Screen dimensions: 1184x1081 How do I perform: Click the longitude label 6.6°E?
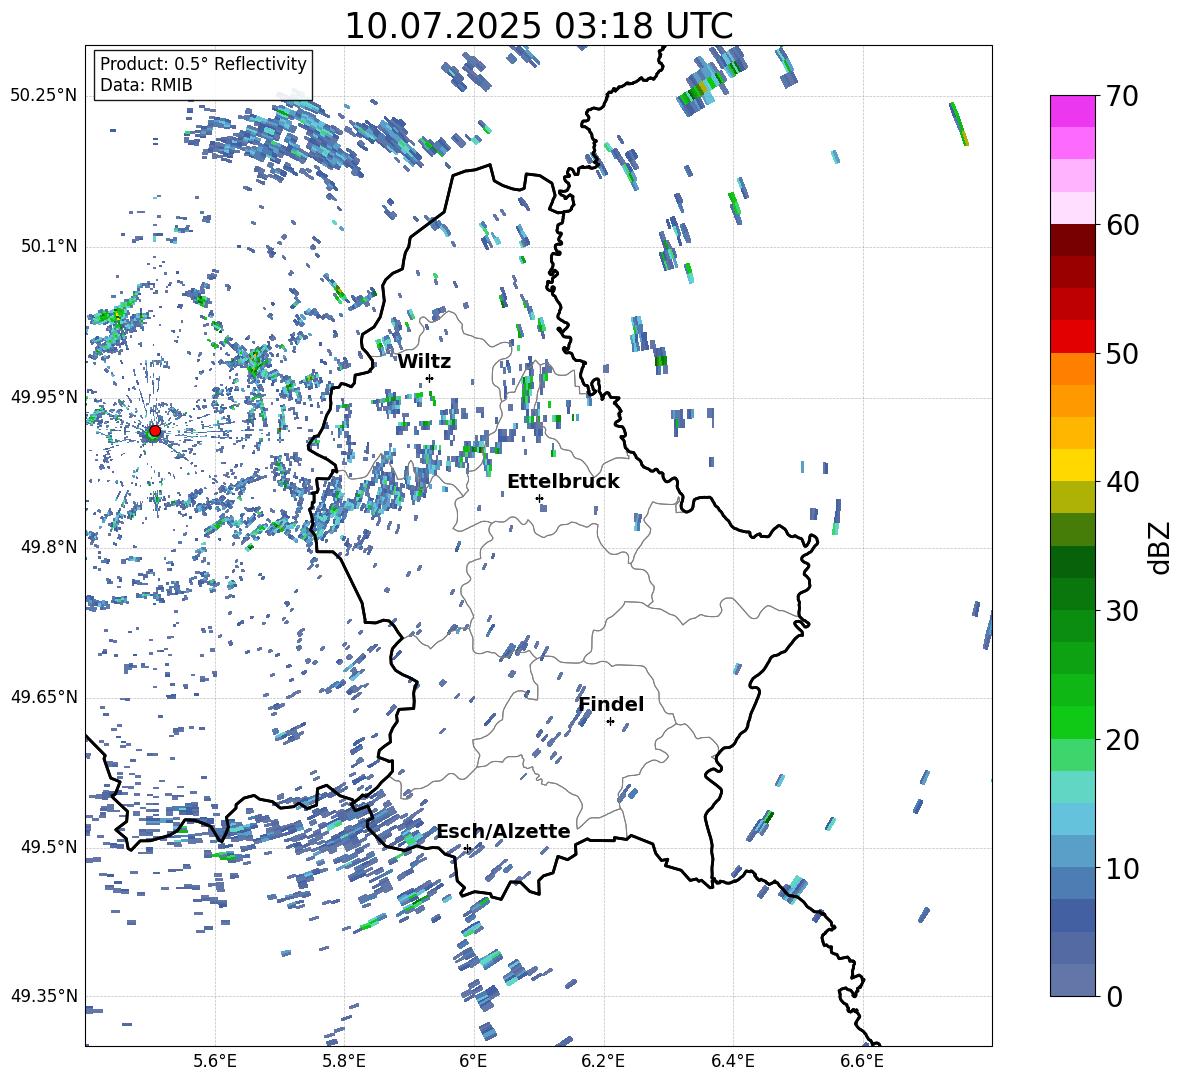(862, 1061)
